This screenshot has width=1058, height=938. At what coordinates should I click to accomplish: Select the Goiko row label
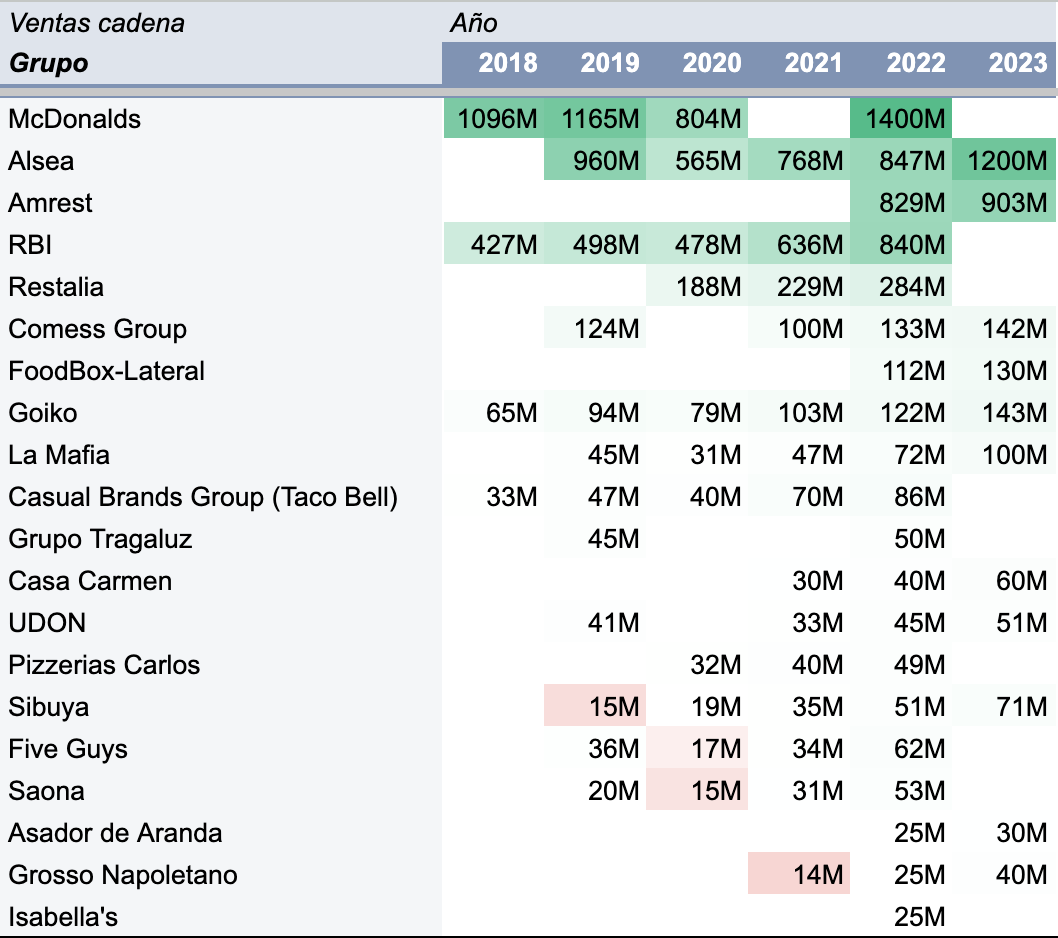(43, 413)
